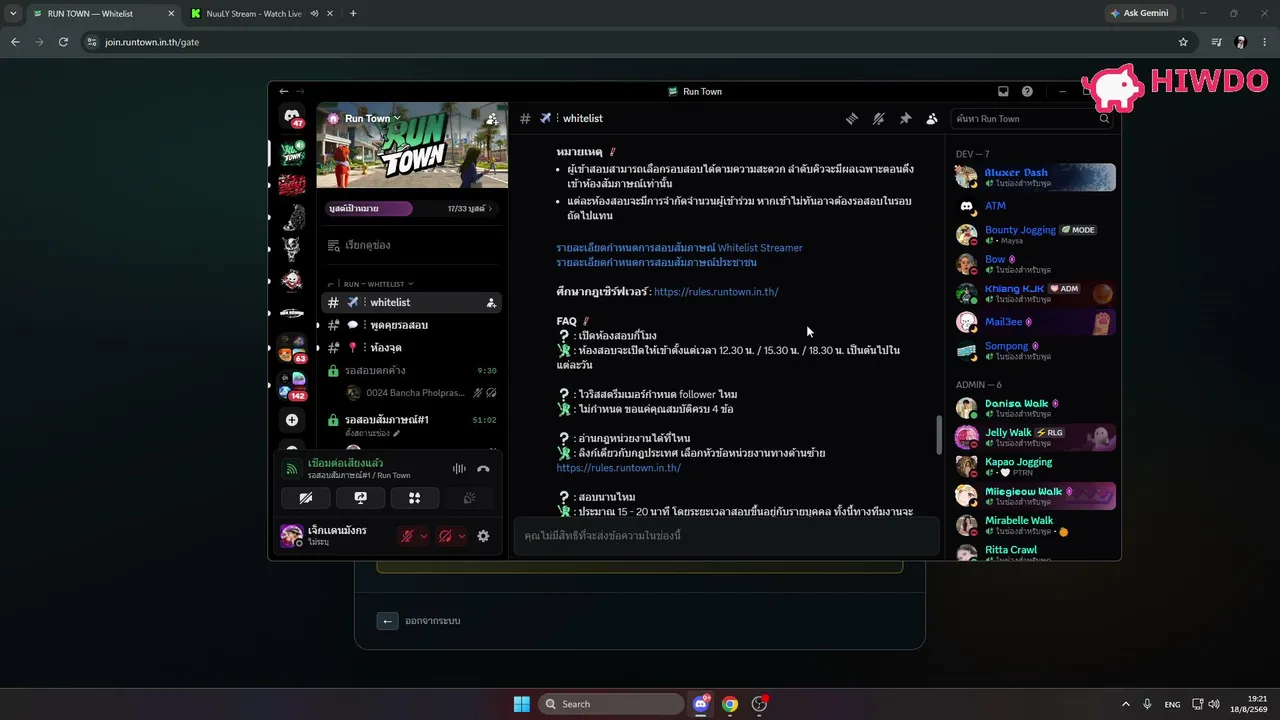Image resolution: width=1280 pixels, height=720 pixels.
Task: Open the red pushpin channel
Action: pos(410,347)
